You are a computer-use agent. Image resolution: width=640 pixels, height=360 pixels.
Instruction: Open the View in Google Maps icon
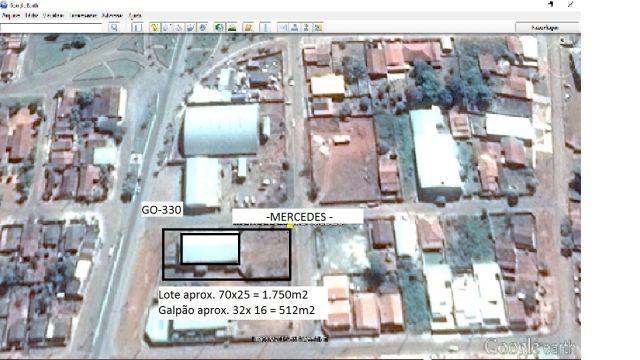[x=318, y=28]
